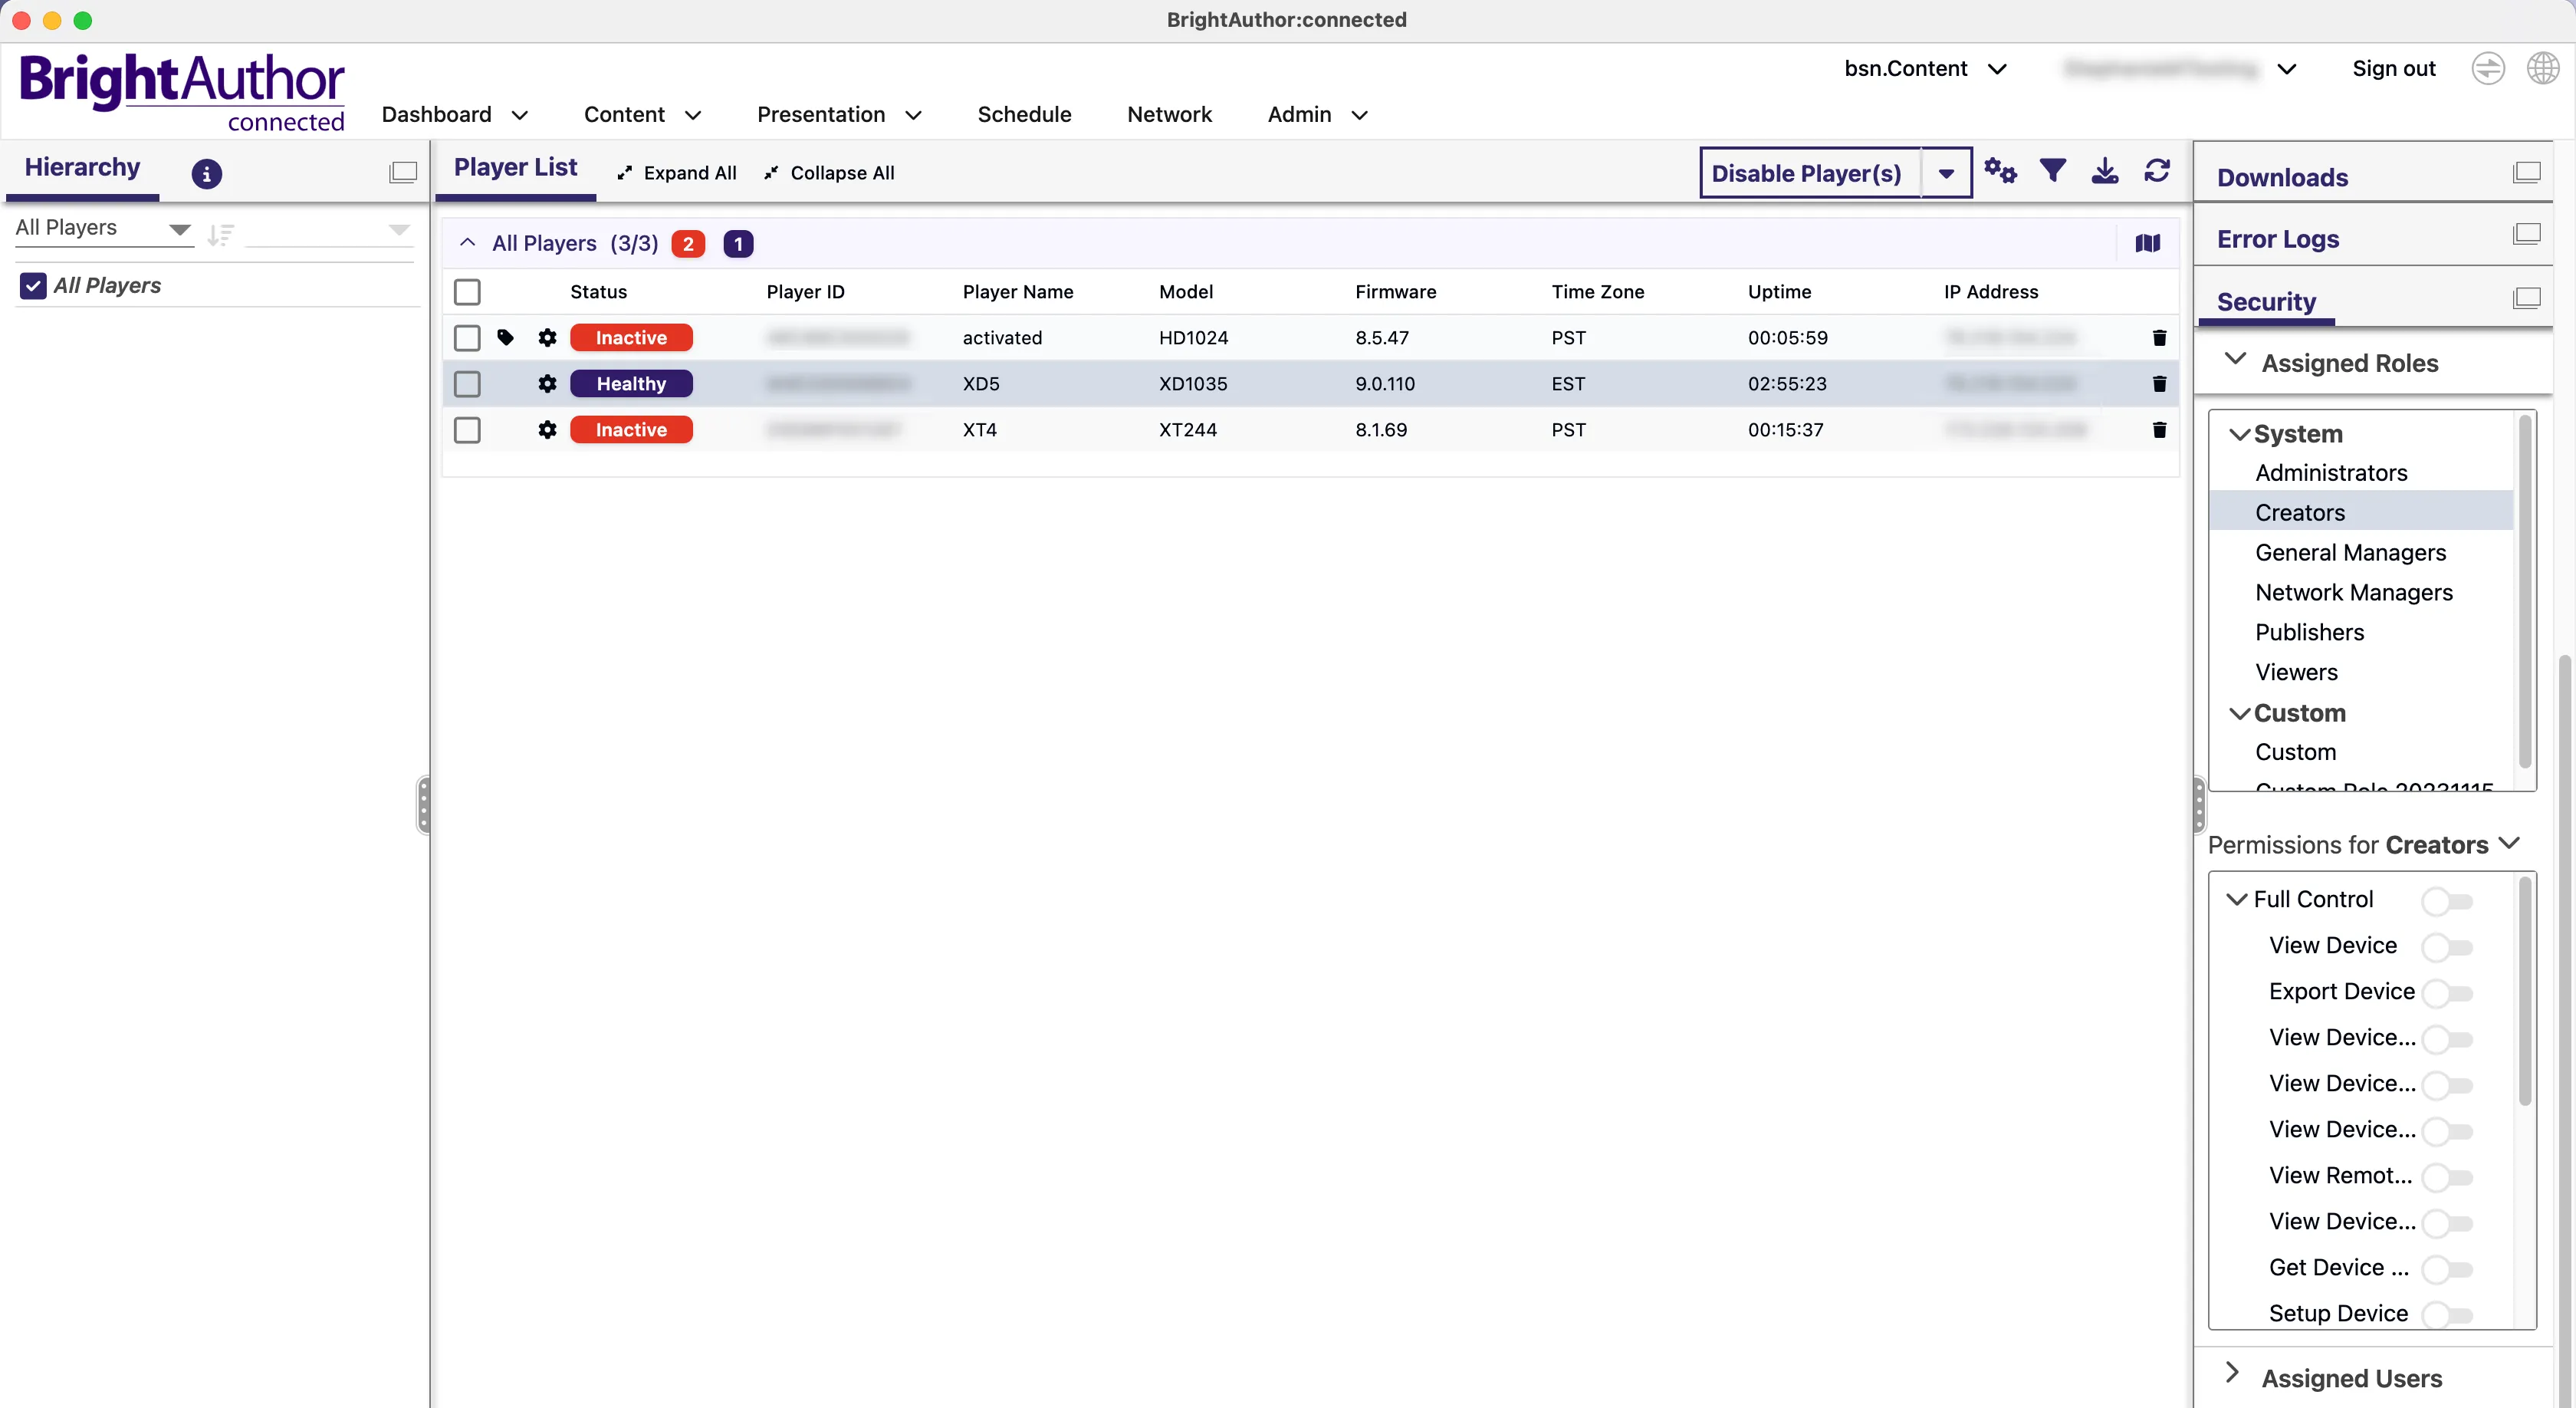Viewport: 2576px width, 1408px height.
Task: Click the connection switch icon beside Sign out
Action: tap(2488, 68)
